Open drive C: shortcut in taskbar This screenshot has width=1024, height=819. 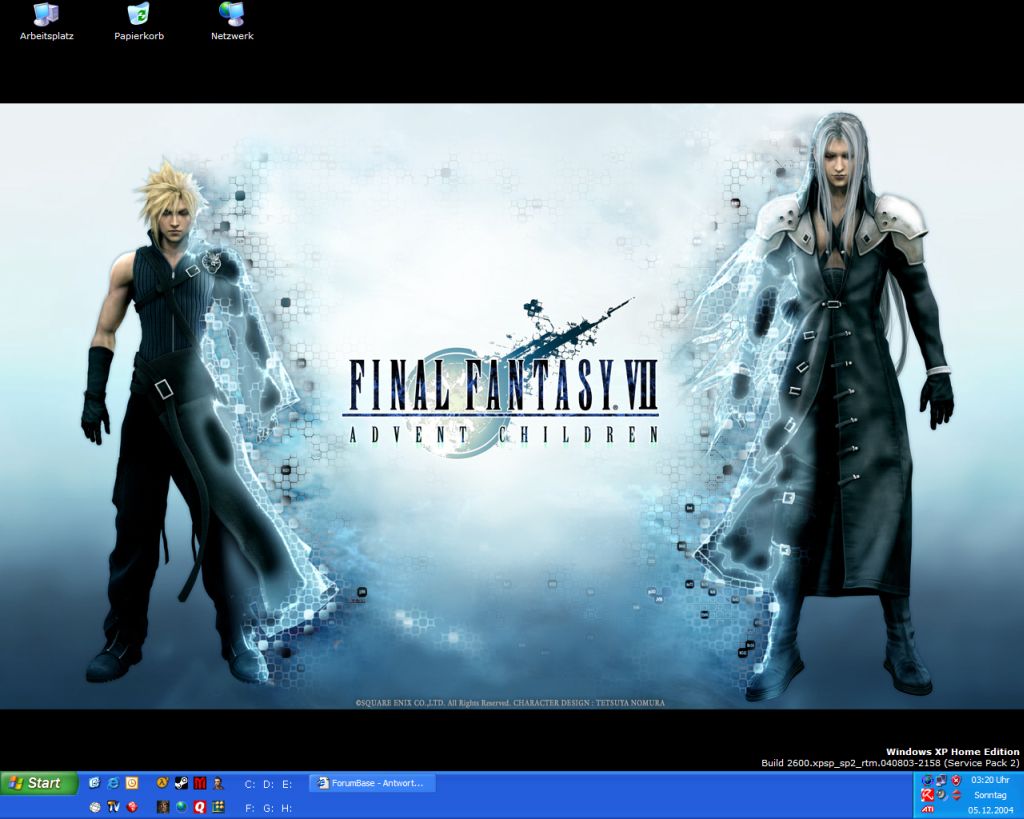(249, 784)
